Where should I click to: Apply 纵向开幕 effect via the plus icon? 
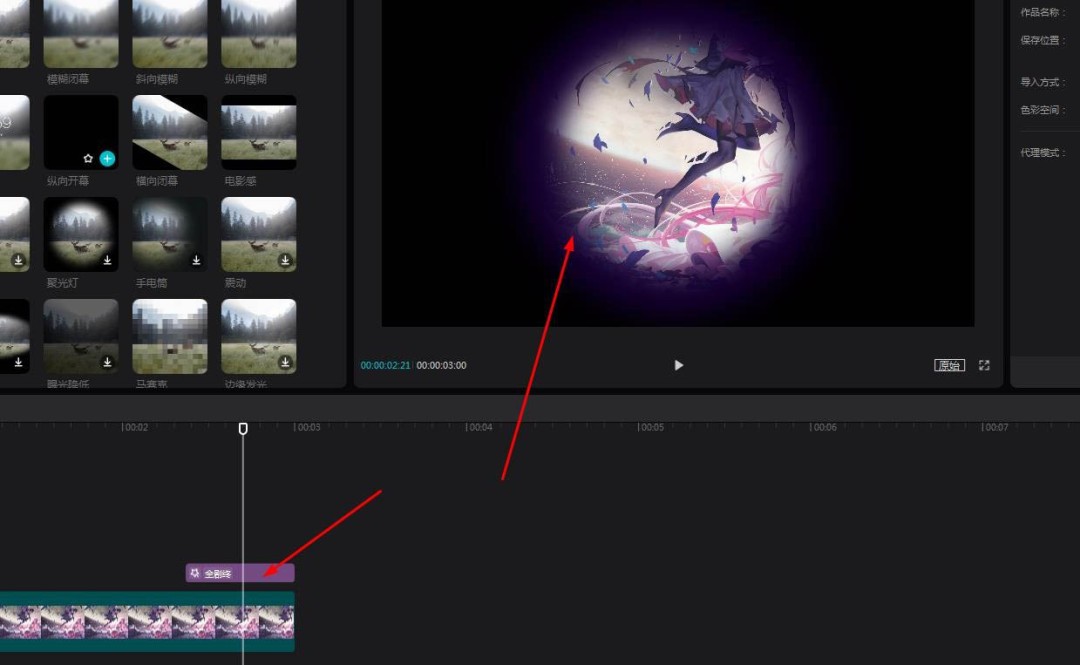(105, 157)
